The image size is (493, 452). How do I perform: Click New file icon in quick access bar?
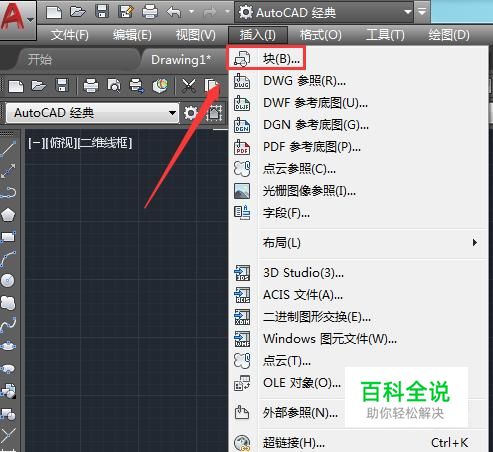pos(54,13)
